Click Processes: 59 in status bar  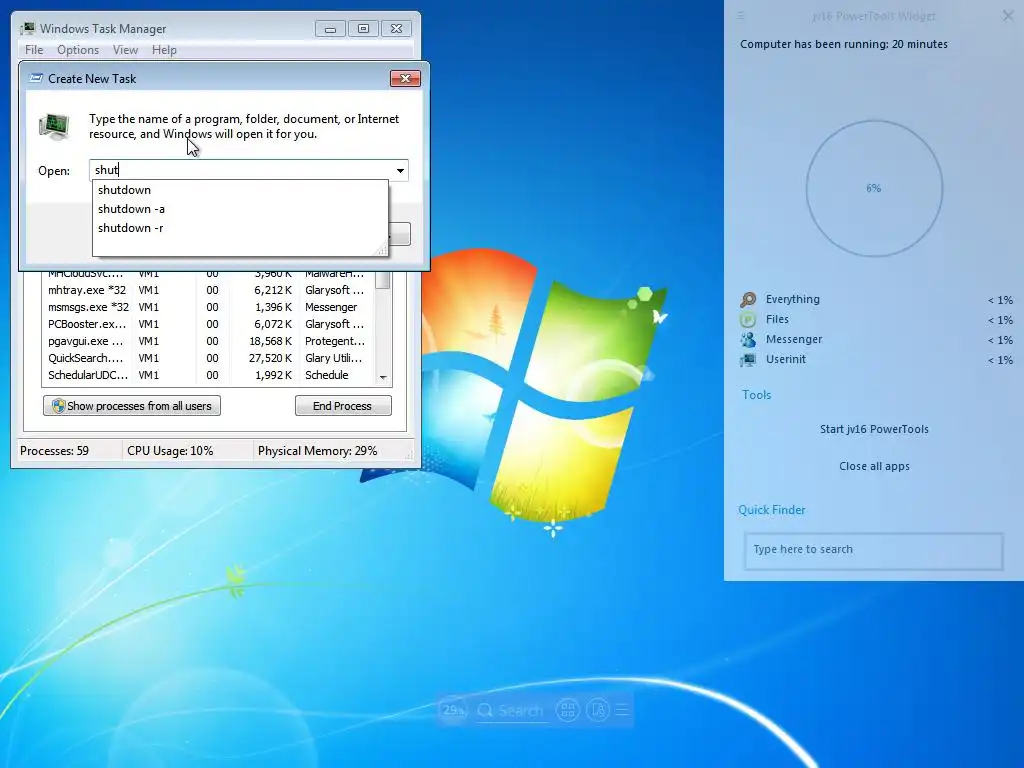pyautogui.click(x=54, y=451)
